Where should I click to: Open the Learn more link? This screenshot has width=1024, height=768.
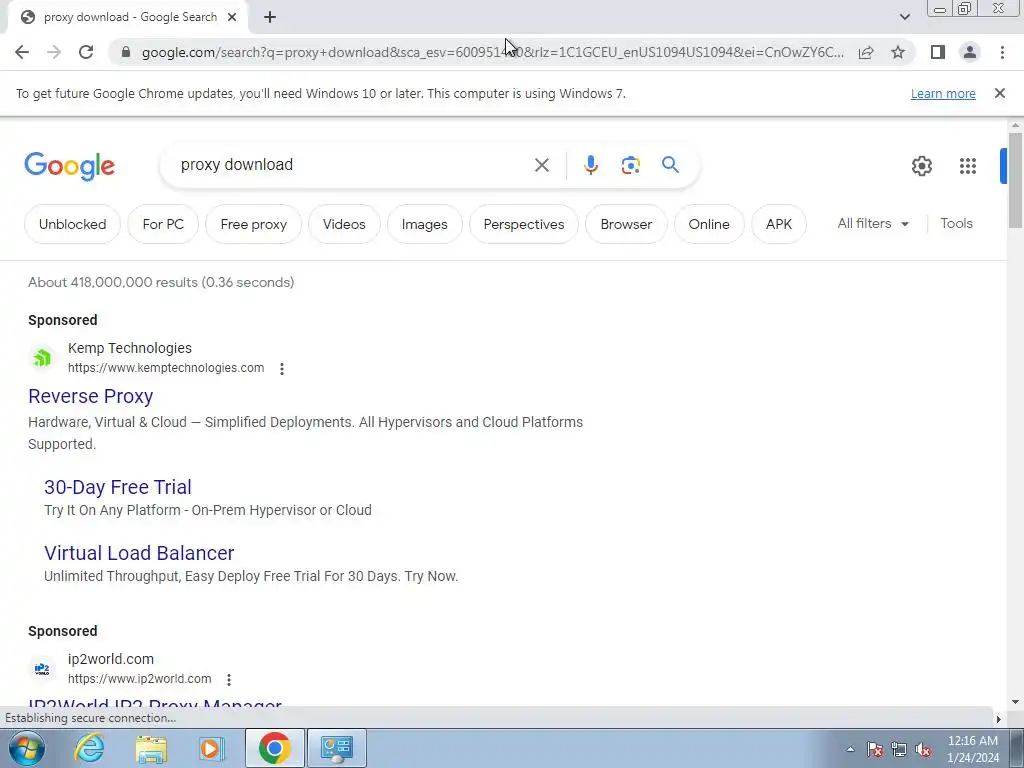click(x=943, y=93)
